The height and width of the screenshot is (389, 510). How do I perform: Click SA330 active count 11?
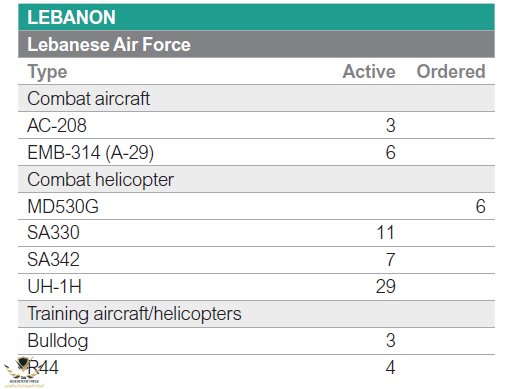[x=386, y=232]
